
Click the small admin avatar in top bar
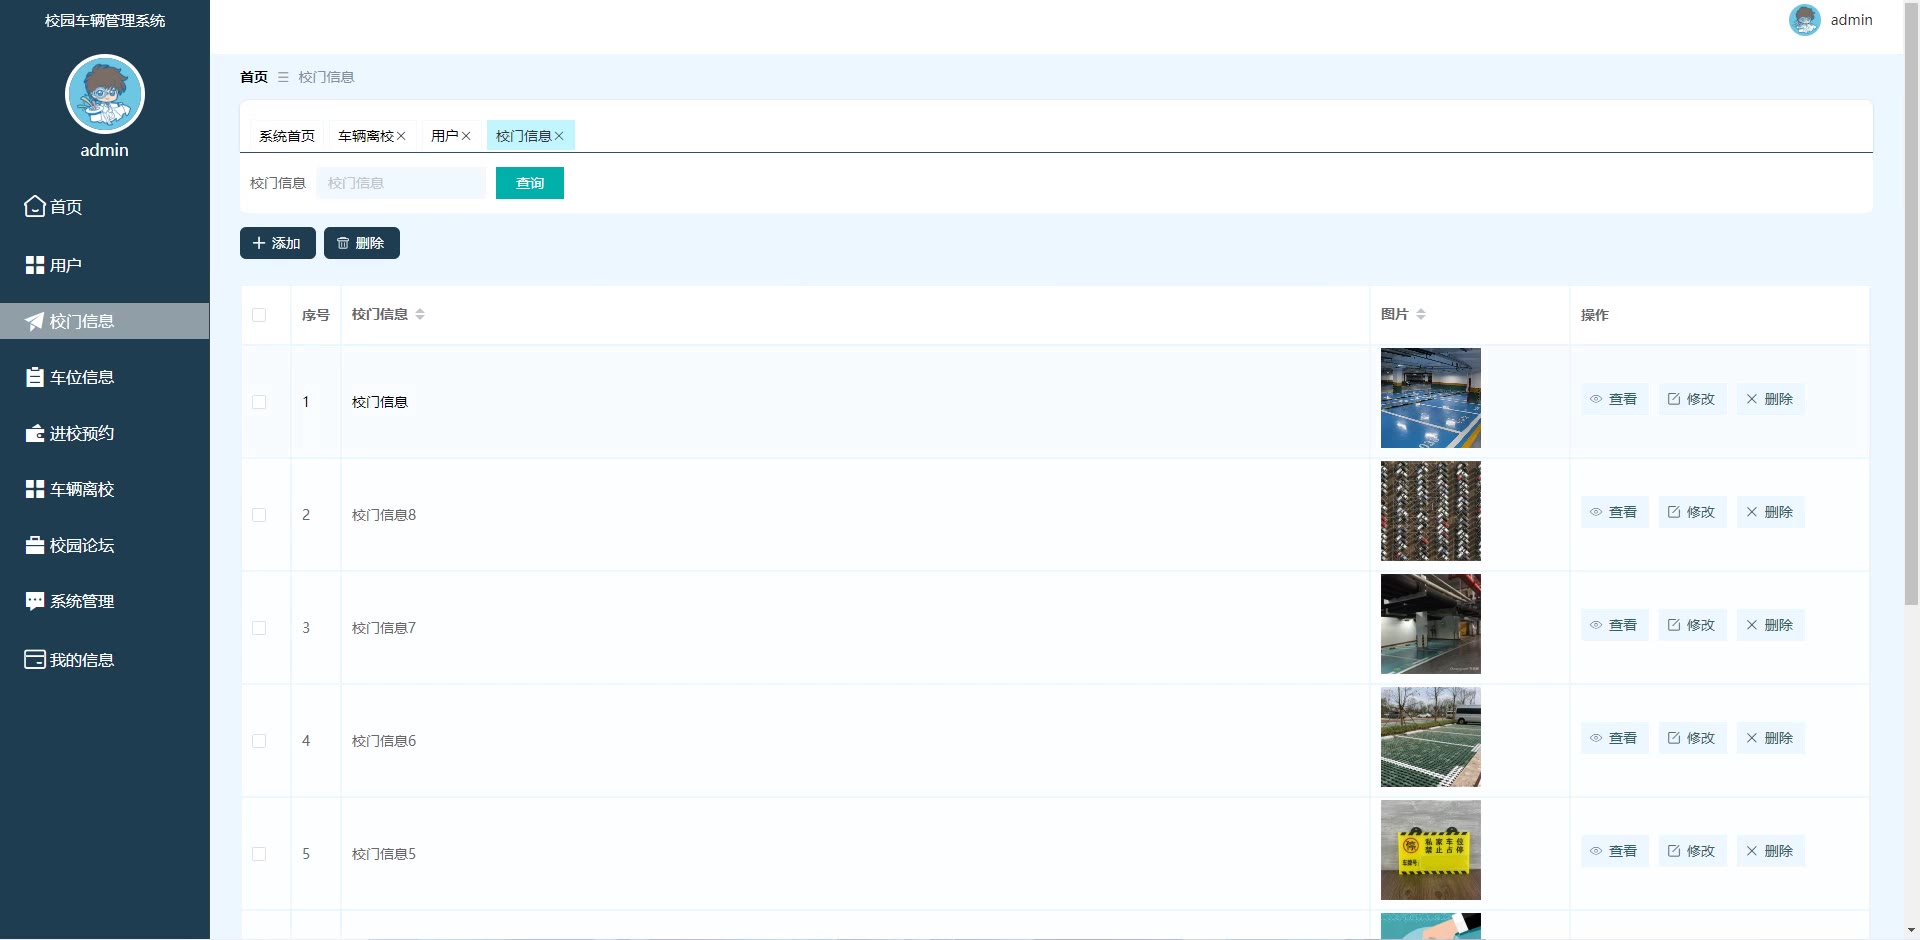[x=1805, y=20]
